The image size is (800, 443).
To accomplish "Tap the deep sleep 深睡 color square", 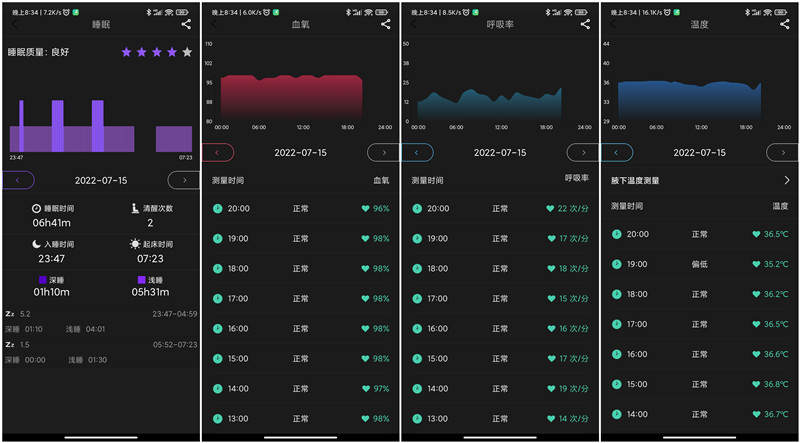I will click(x=43, y=280).
